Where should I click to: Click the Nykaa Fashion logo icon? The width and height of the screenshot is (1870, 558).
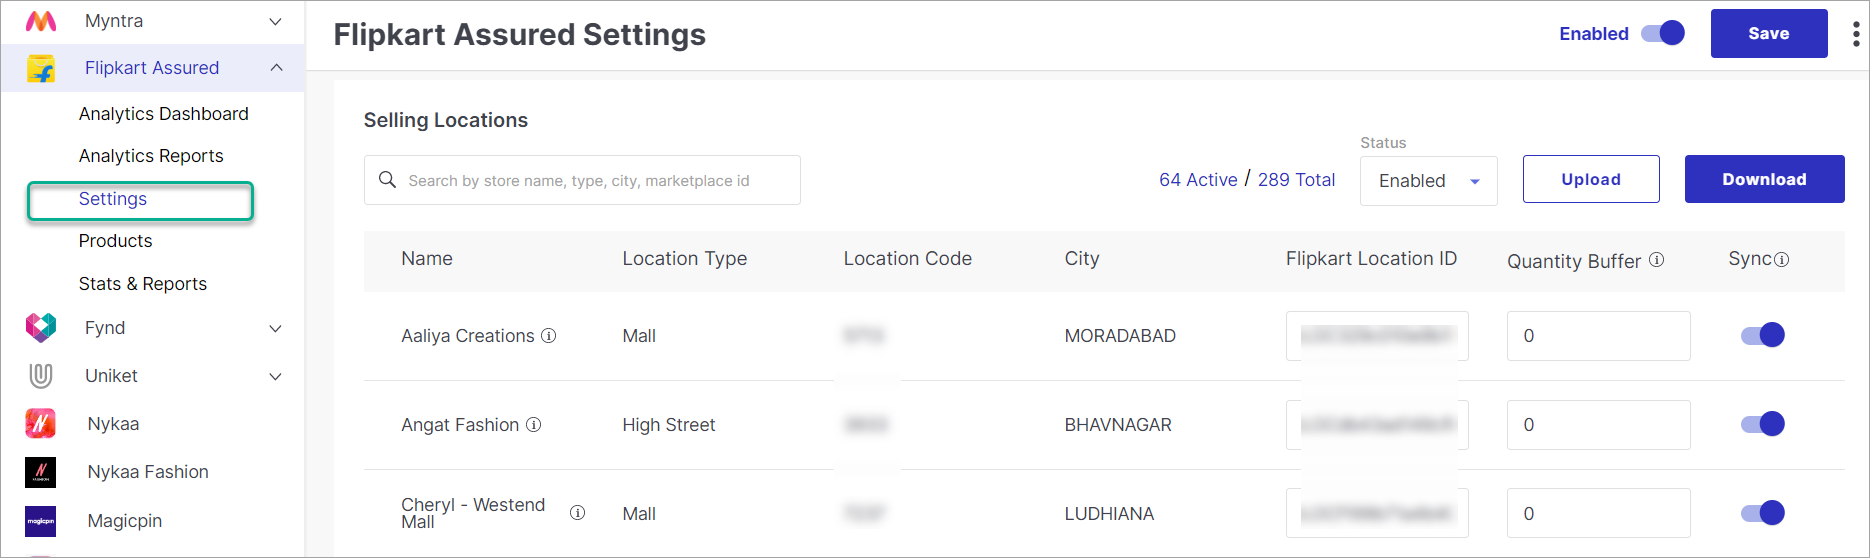pyautogui.click(x=41, y=472)
